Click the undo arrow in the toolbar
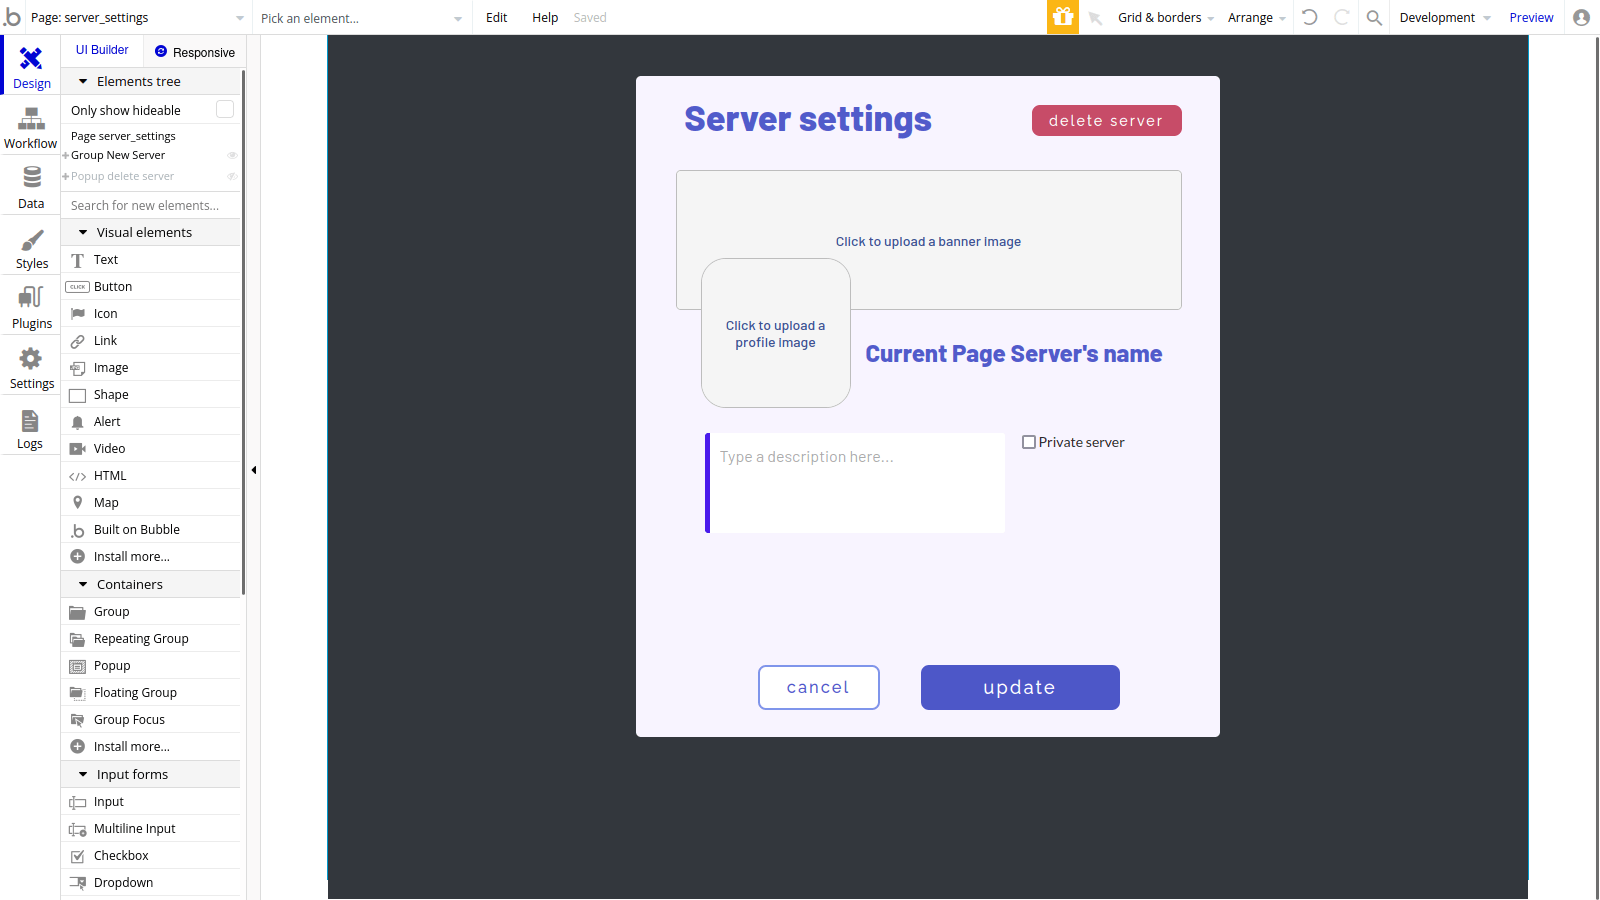Screen dimensions: 1600x900 point(1310,17)
